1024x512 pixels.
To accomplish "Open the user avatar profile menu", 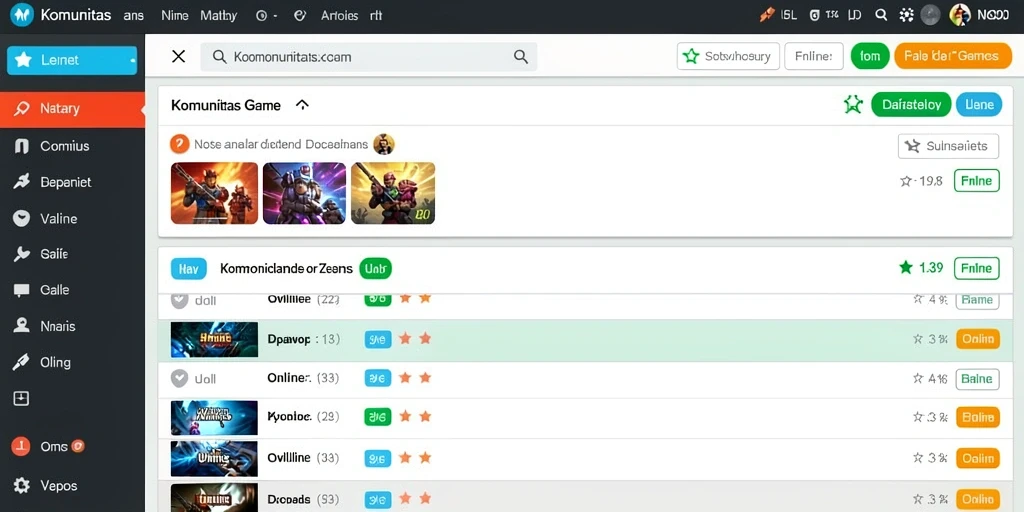I will coord(959,15).
